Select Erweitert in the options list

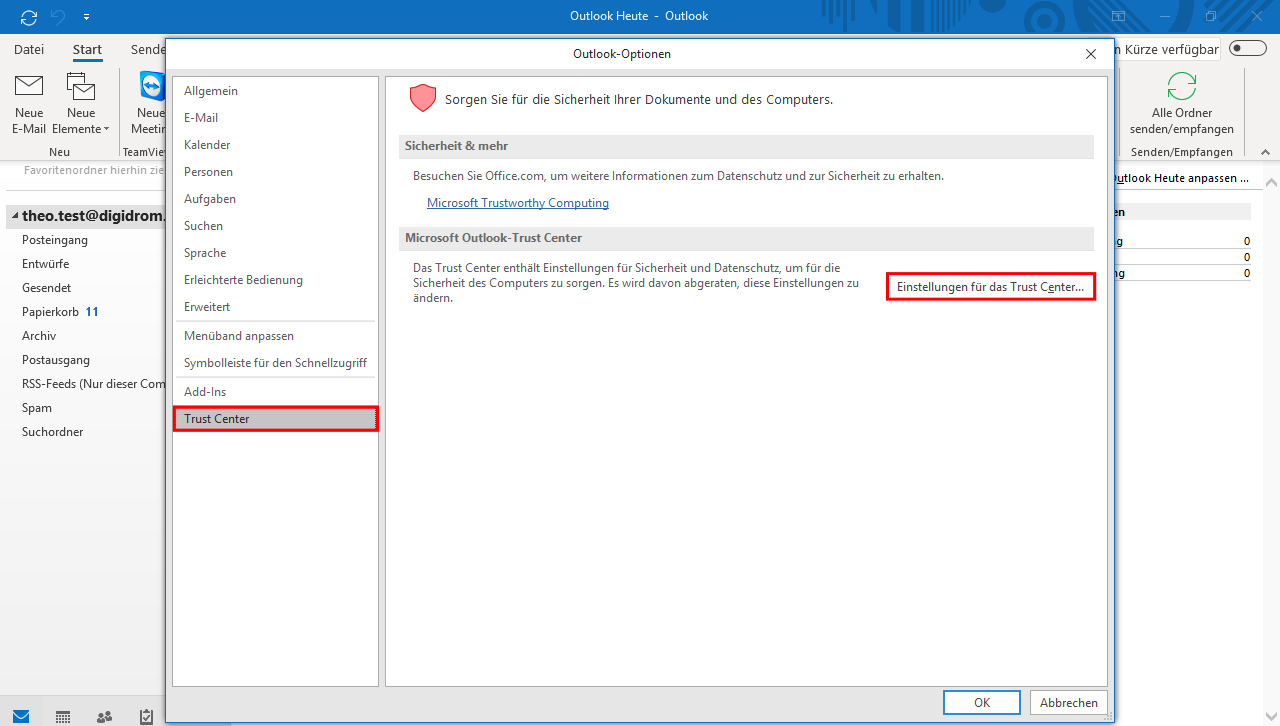[207, 307]
